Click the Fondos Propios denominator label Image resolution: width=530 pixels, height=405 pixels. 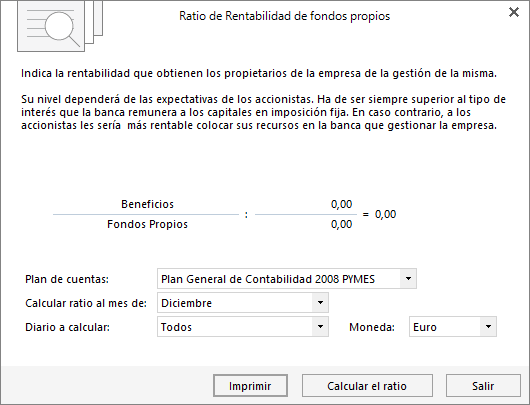click(x=147, y=224)
